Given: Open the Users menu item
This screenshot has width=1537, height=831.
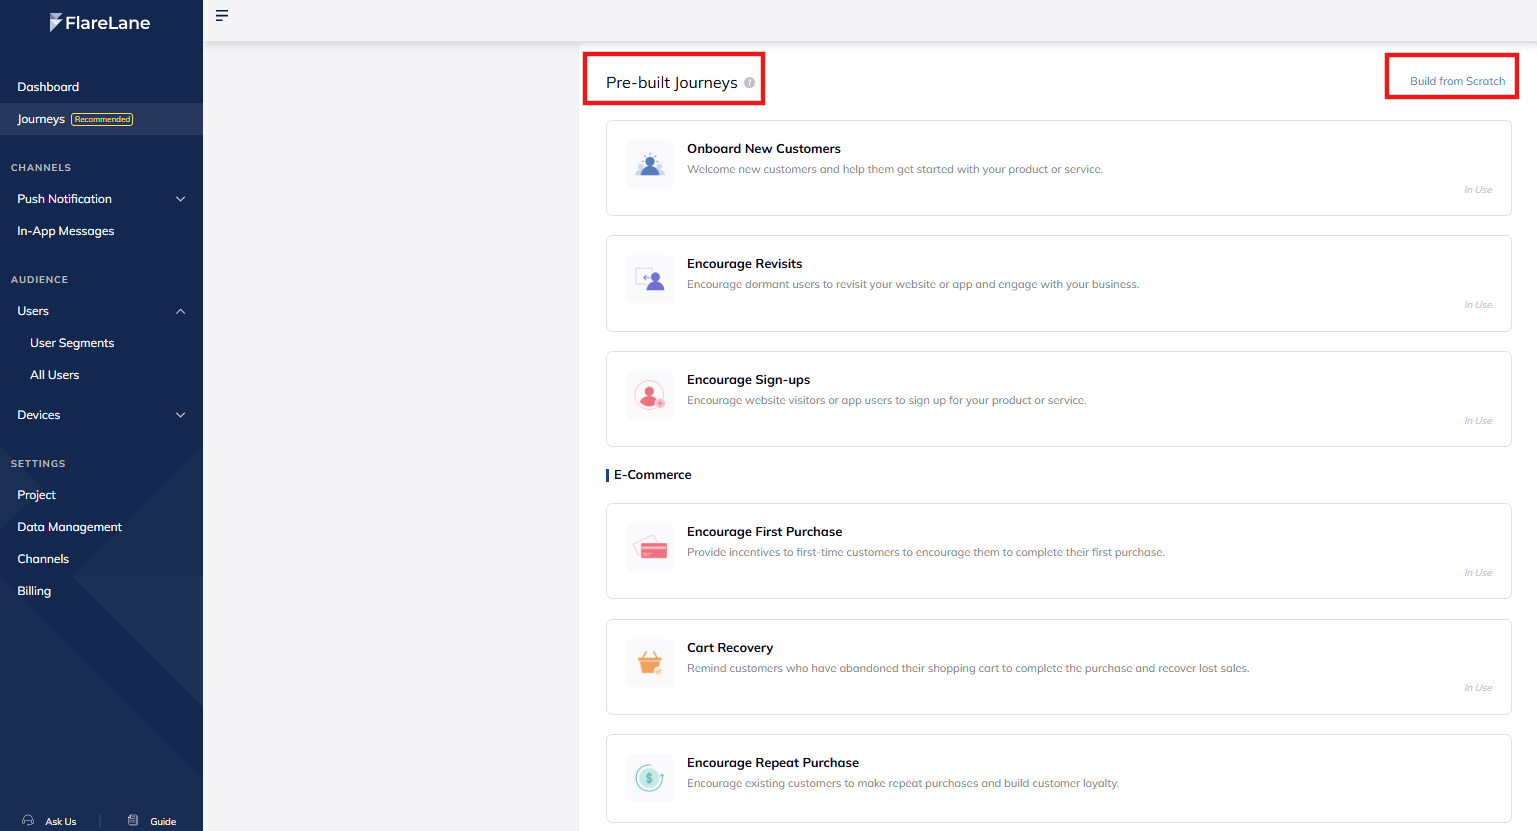Looking at the screenshot, I should pyautogui.click(x=33, y=311).
